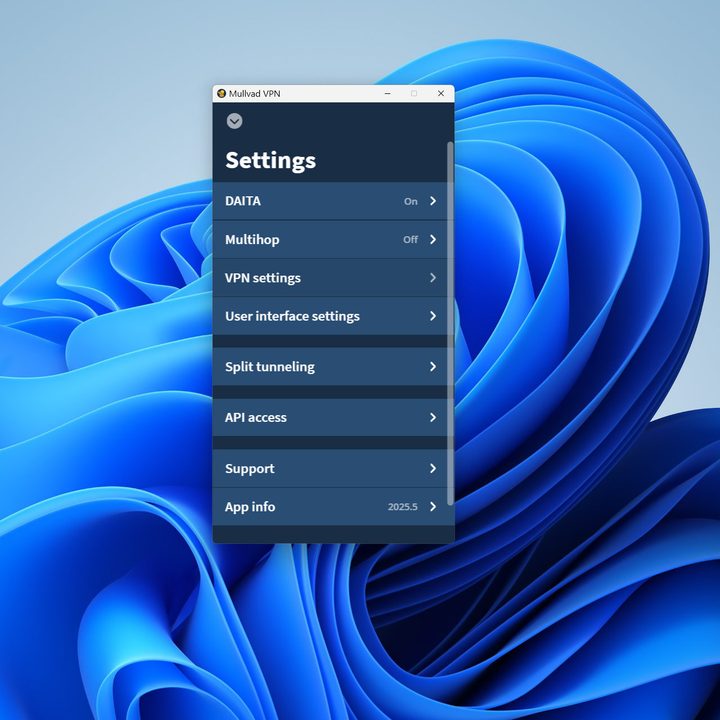Image resolution: width=720 pixels, height=720 pixels.
Task: Click the round back arrow above Settings
Action: click(x=234, y=121)
